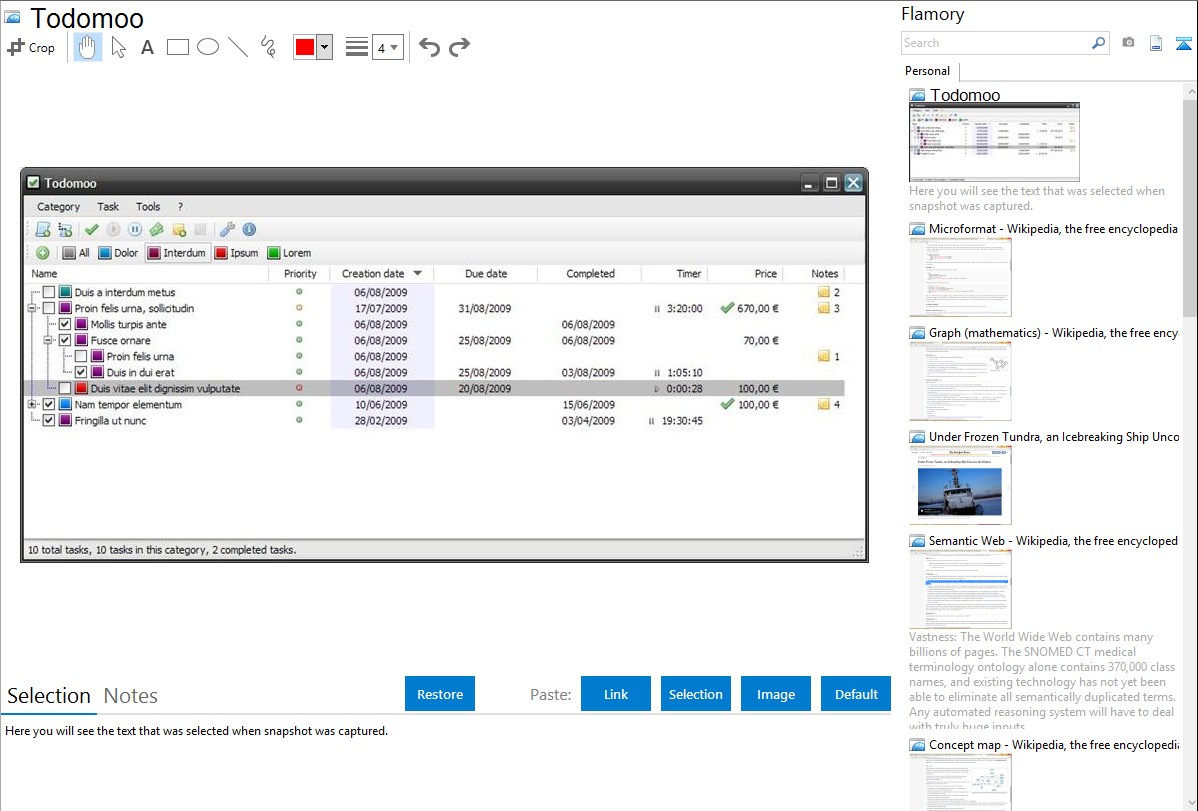The width and height of the screenshot is (1198, 811).
Task: Uncheck the Duis in dui erat checkbox
Action: point(81,372)
